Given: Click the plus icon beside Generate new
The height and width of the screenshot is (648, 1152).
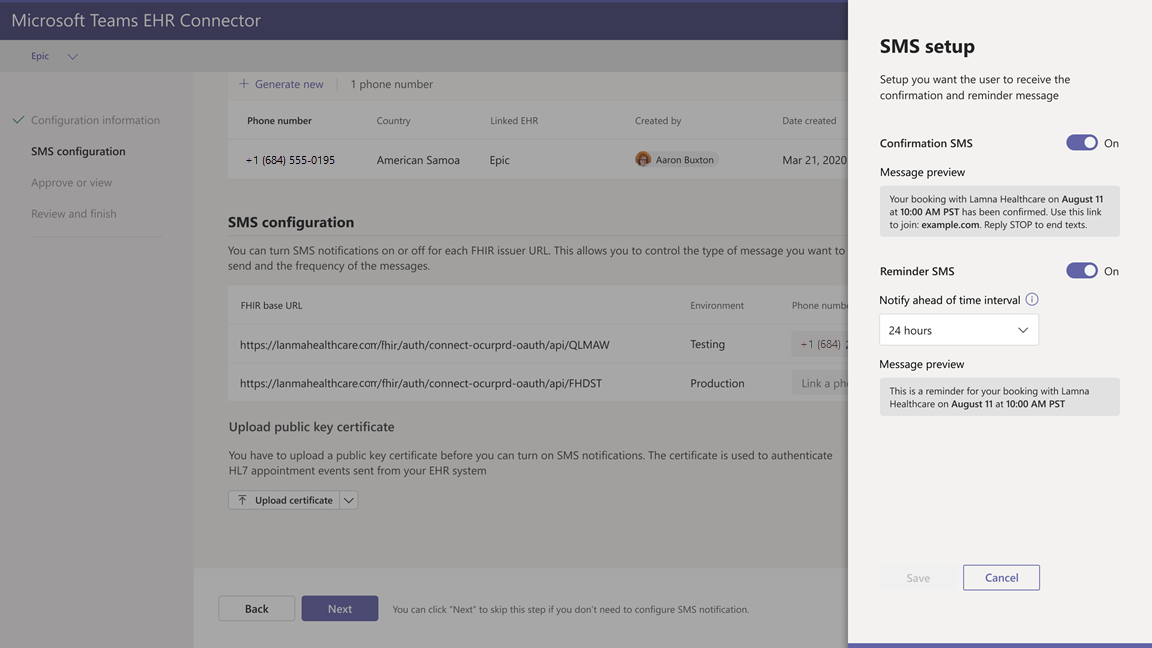Looking at the screenshot, I should tap(244, 84).
